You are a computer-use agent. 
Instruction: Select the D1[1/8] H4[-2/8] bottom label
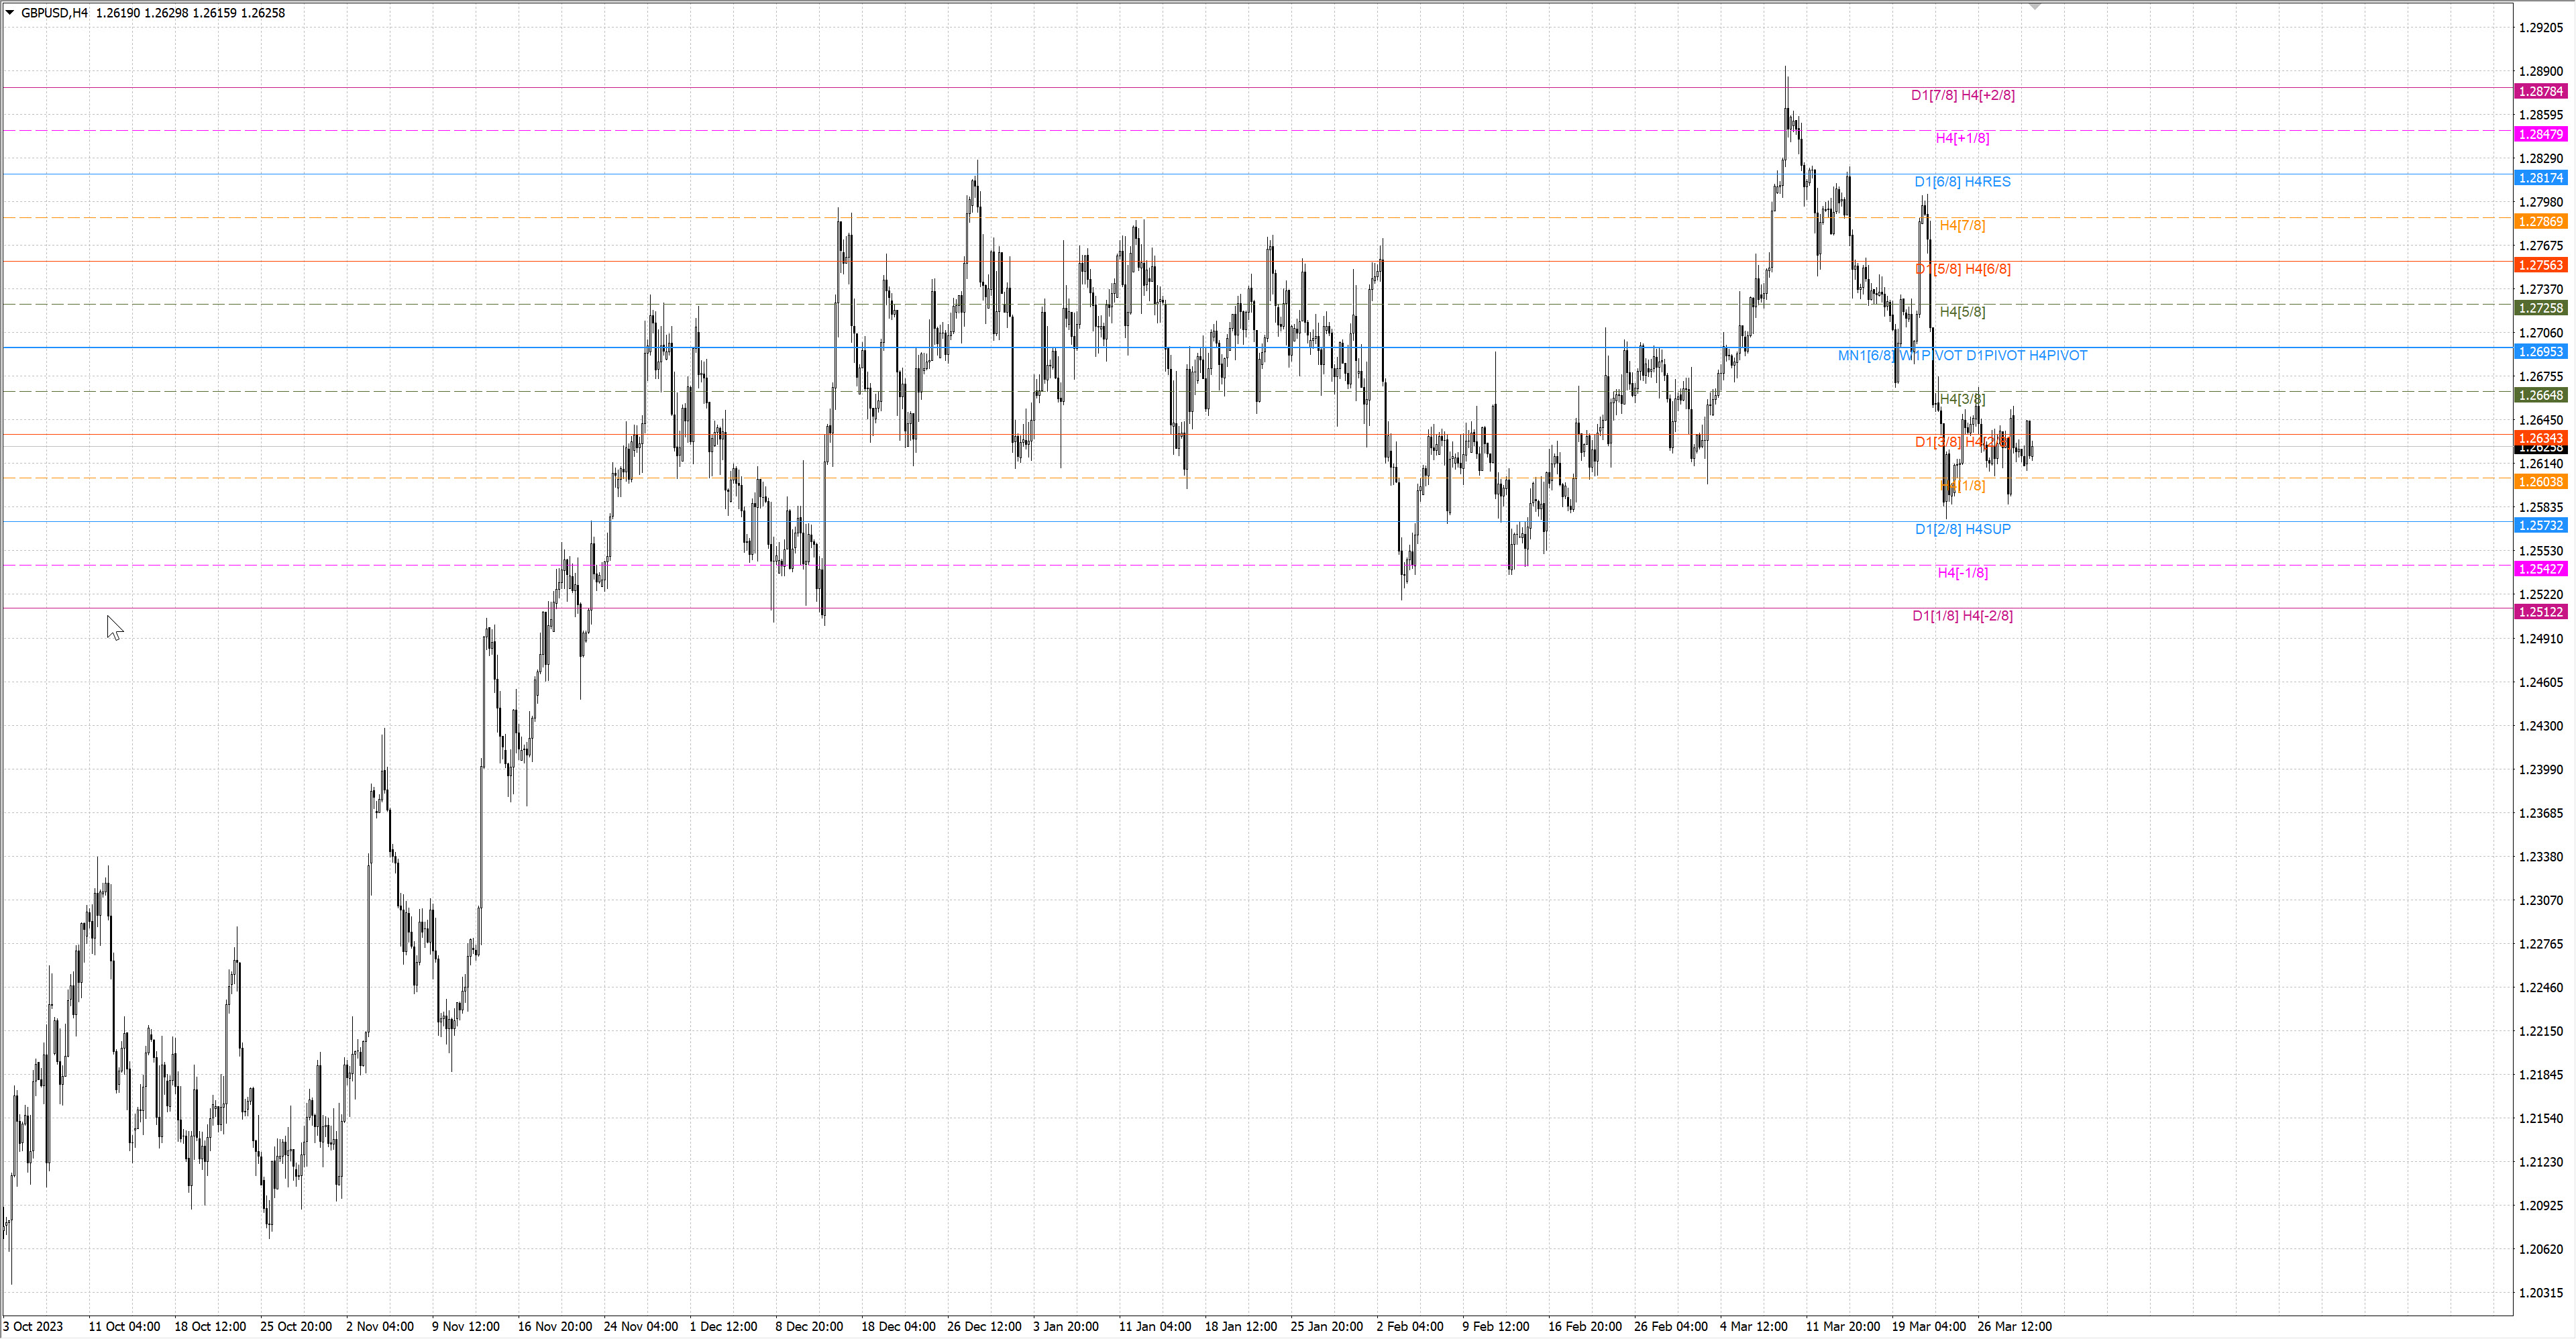click(1962, 616)
